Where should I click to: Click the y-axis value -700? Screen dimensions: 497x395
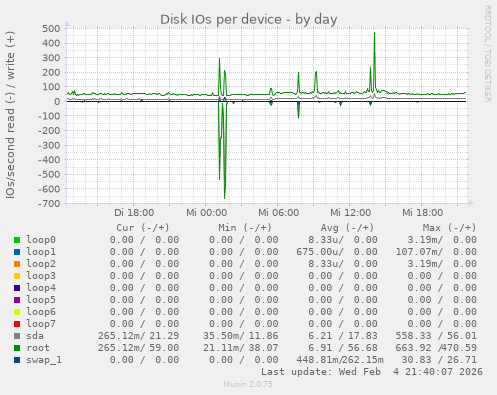[x=49, y=203]
